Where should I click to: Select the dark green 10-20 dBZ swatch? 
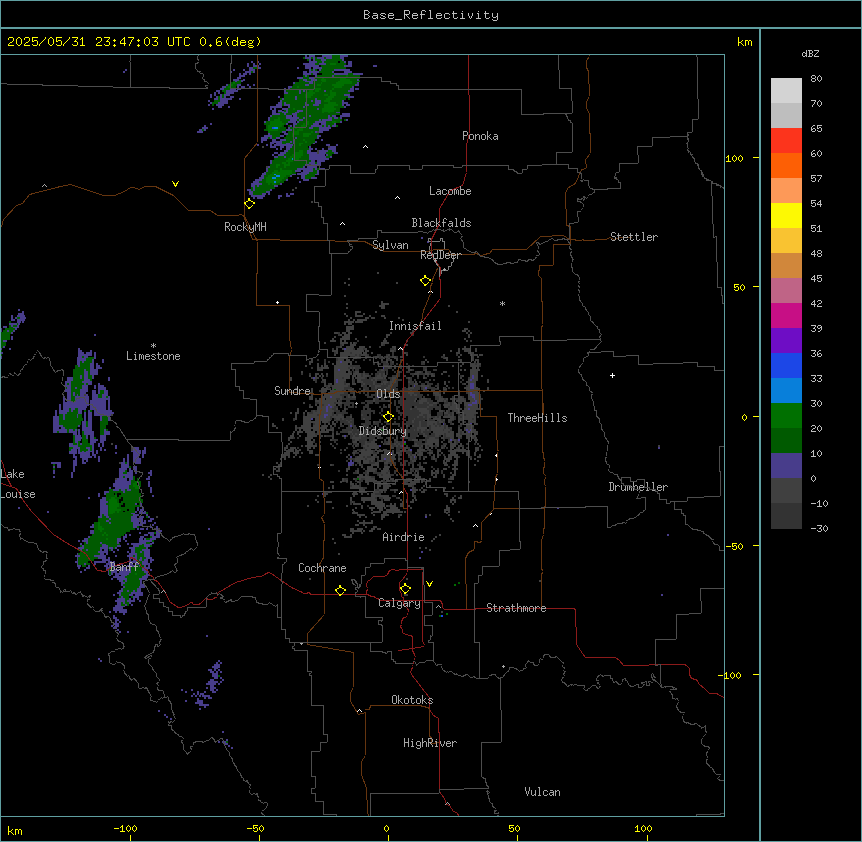pyautogui.click(x=786, y=441)
